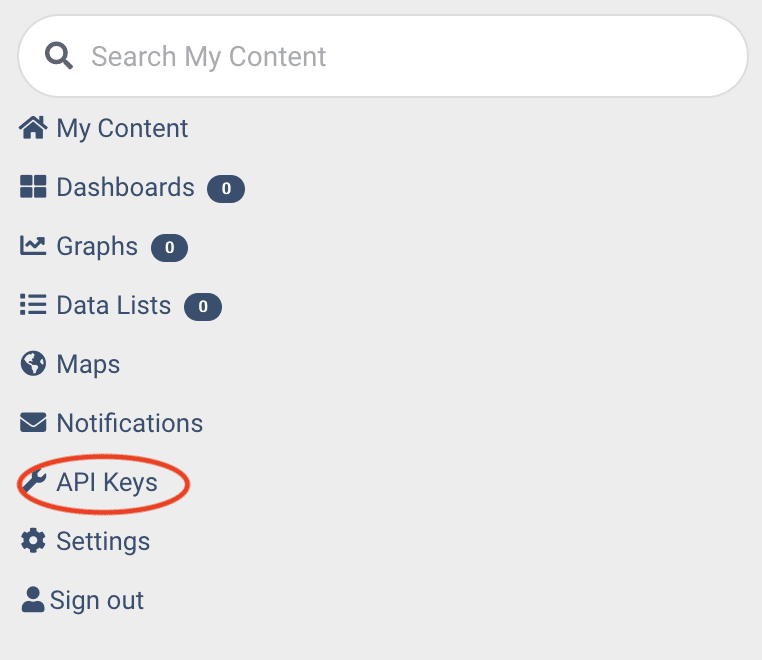Click the Notifications envelope icon

click(33, 423)
